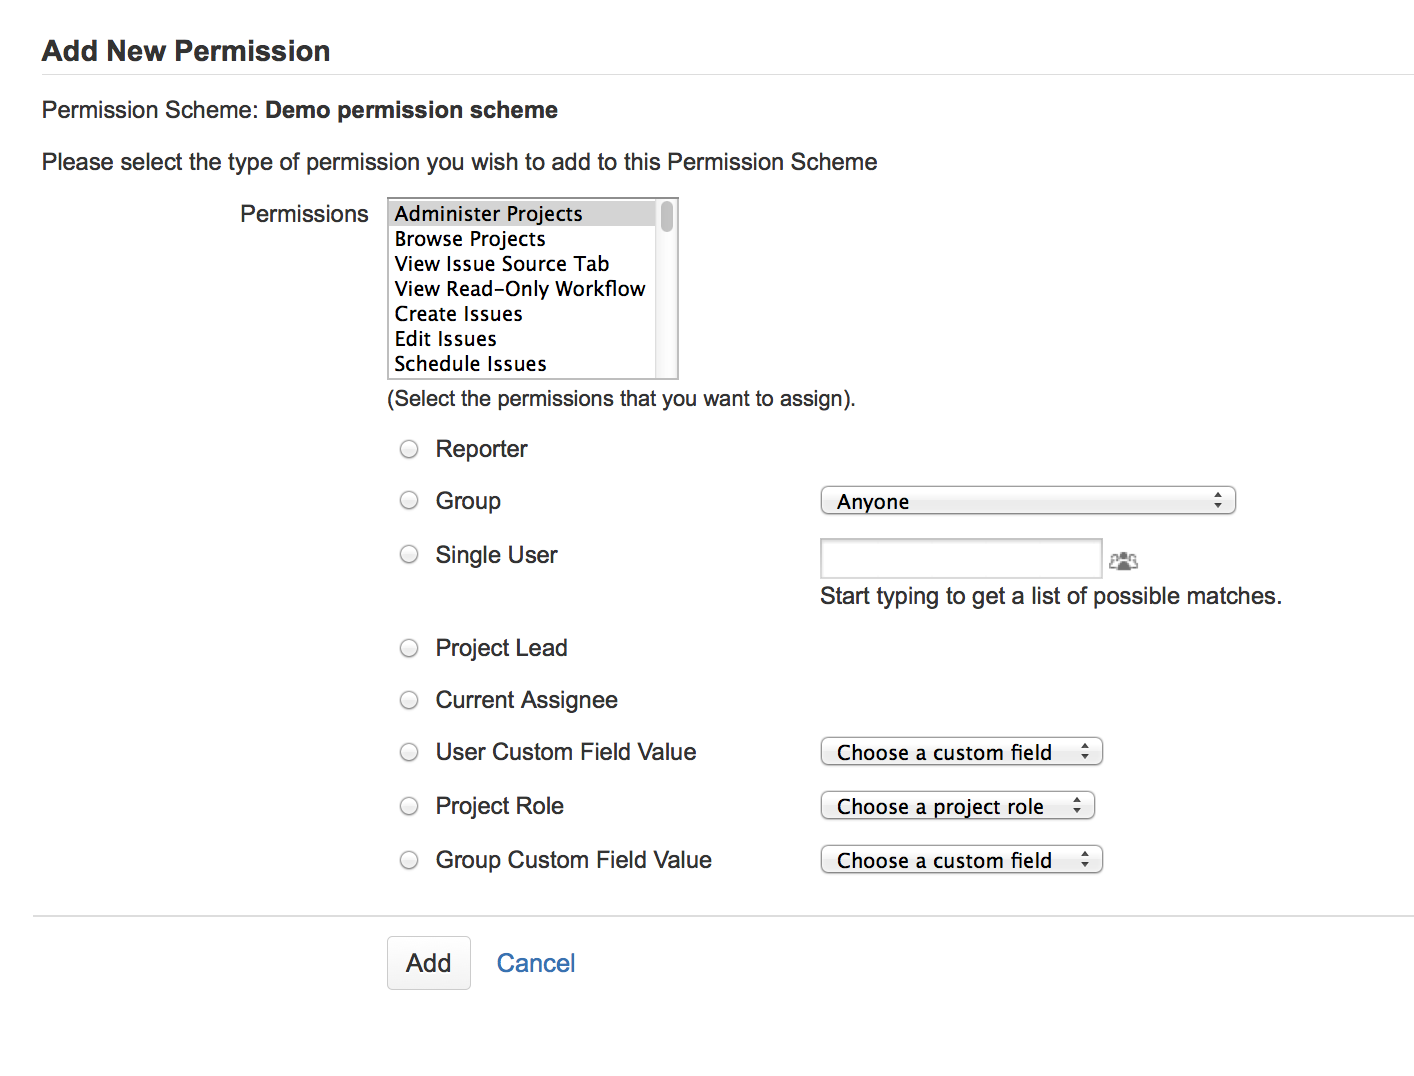Focus the Single User text field

[x=961, y=558]
